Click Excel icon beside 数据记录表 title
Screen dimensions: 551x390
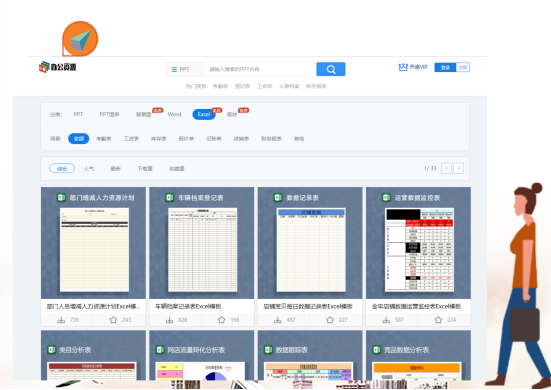click(278, 197)
